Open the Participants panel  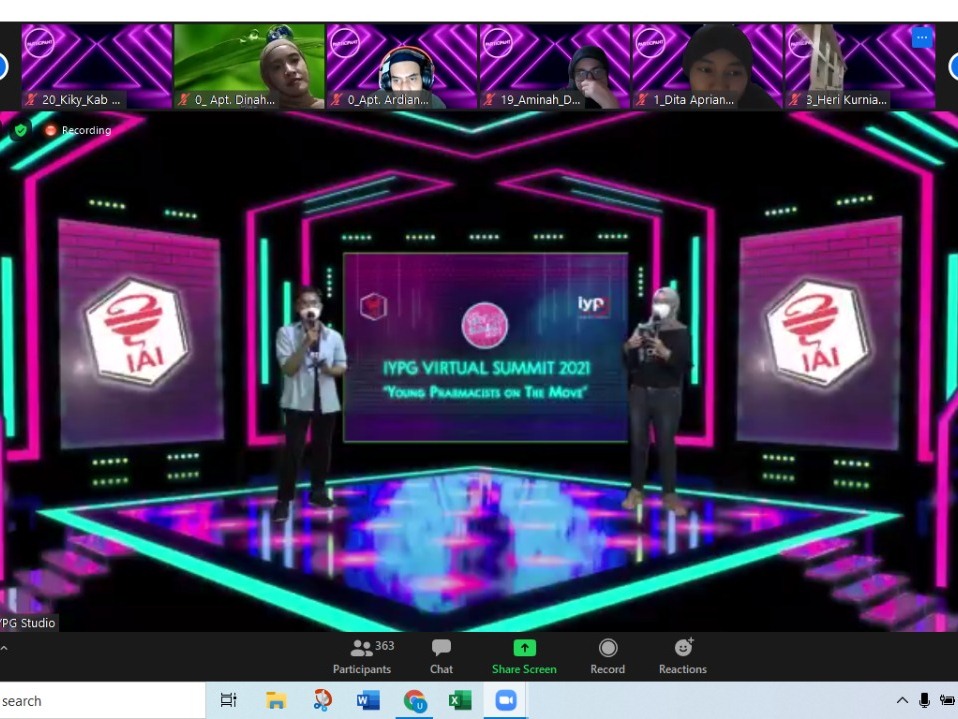(362, 656)
